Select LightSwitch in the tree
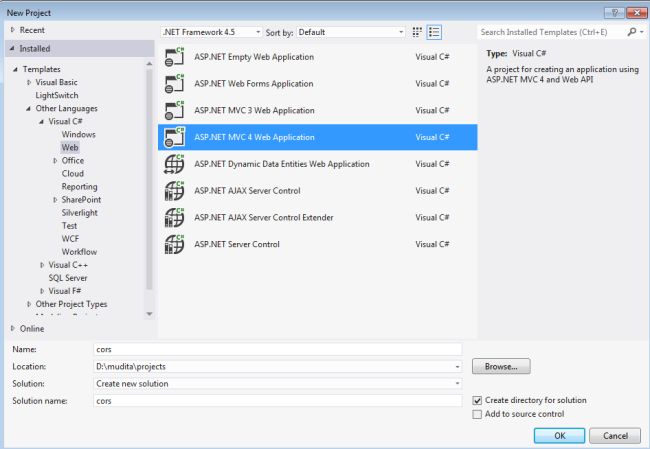 [x=57, y=95]
